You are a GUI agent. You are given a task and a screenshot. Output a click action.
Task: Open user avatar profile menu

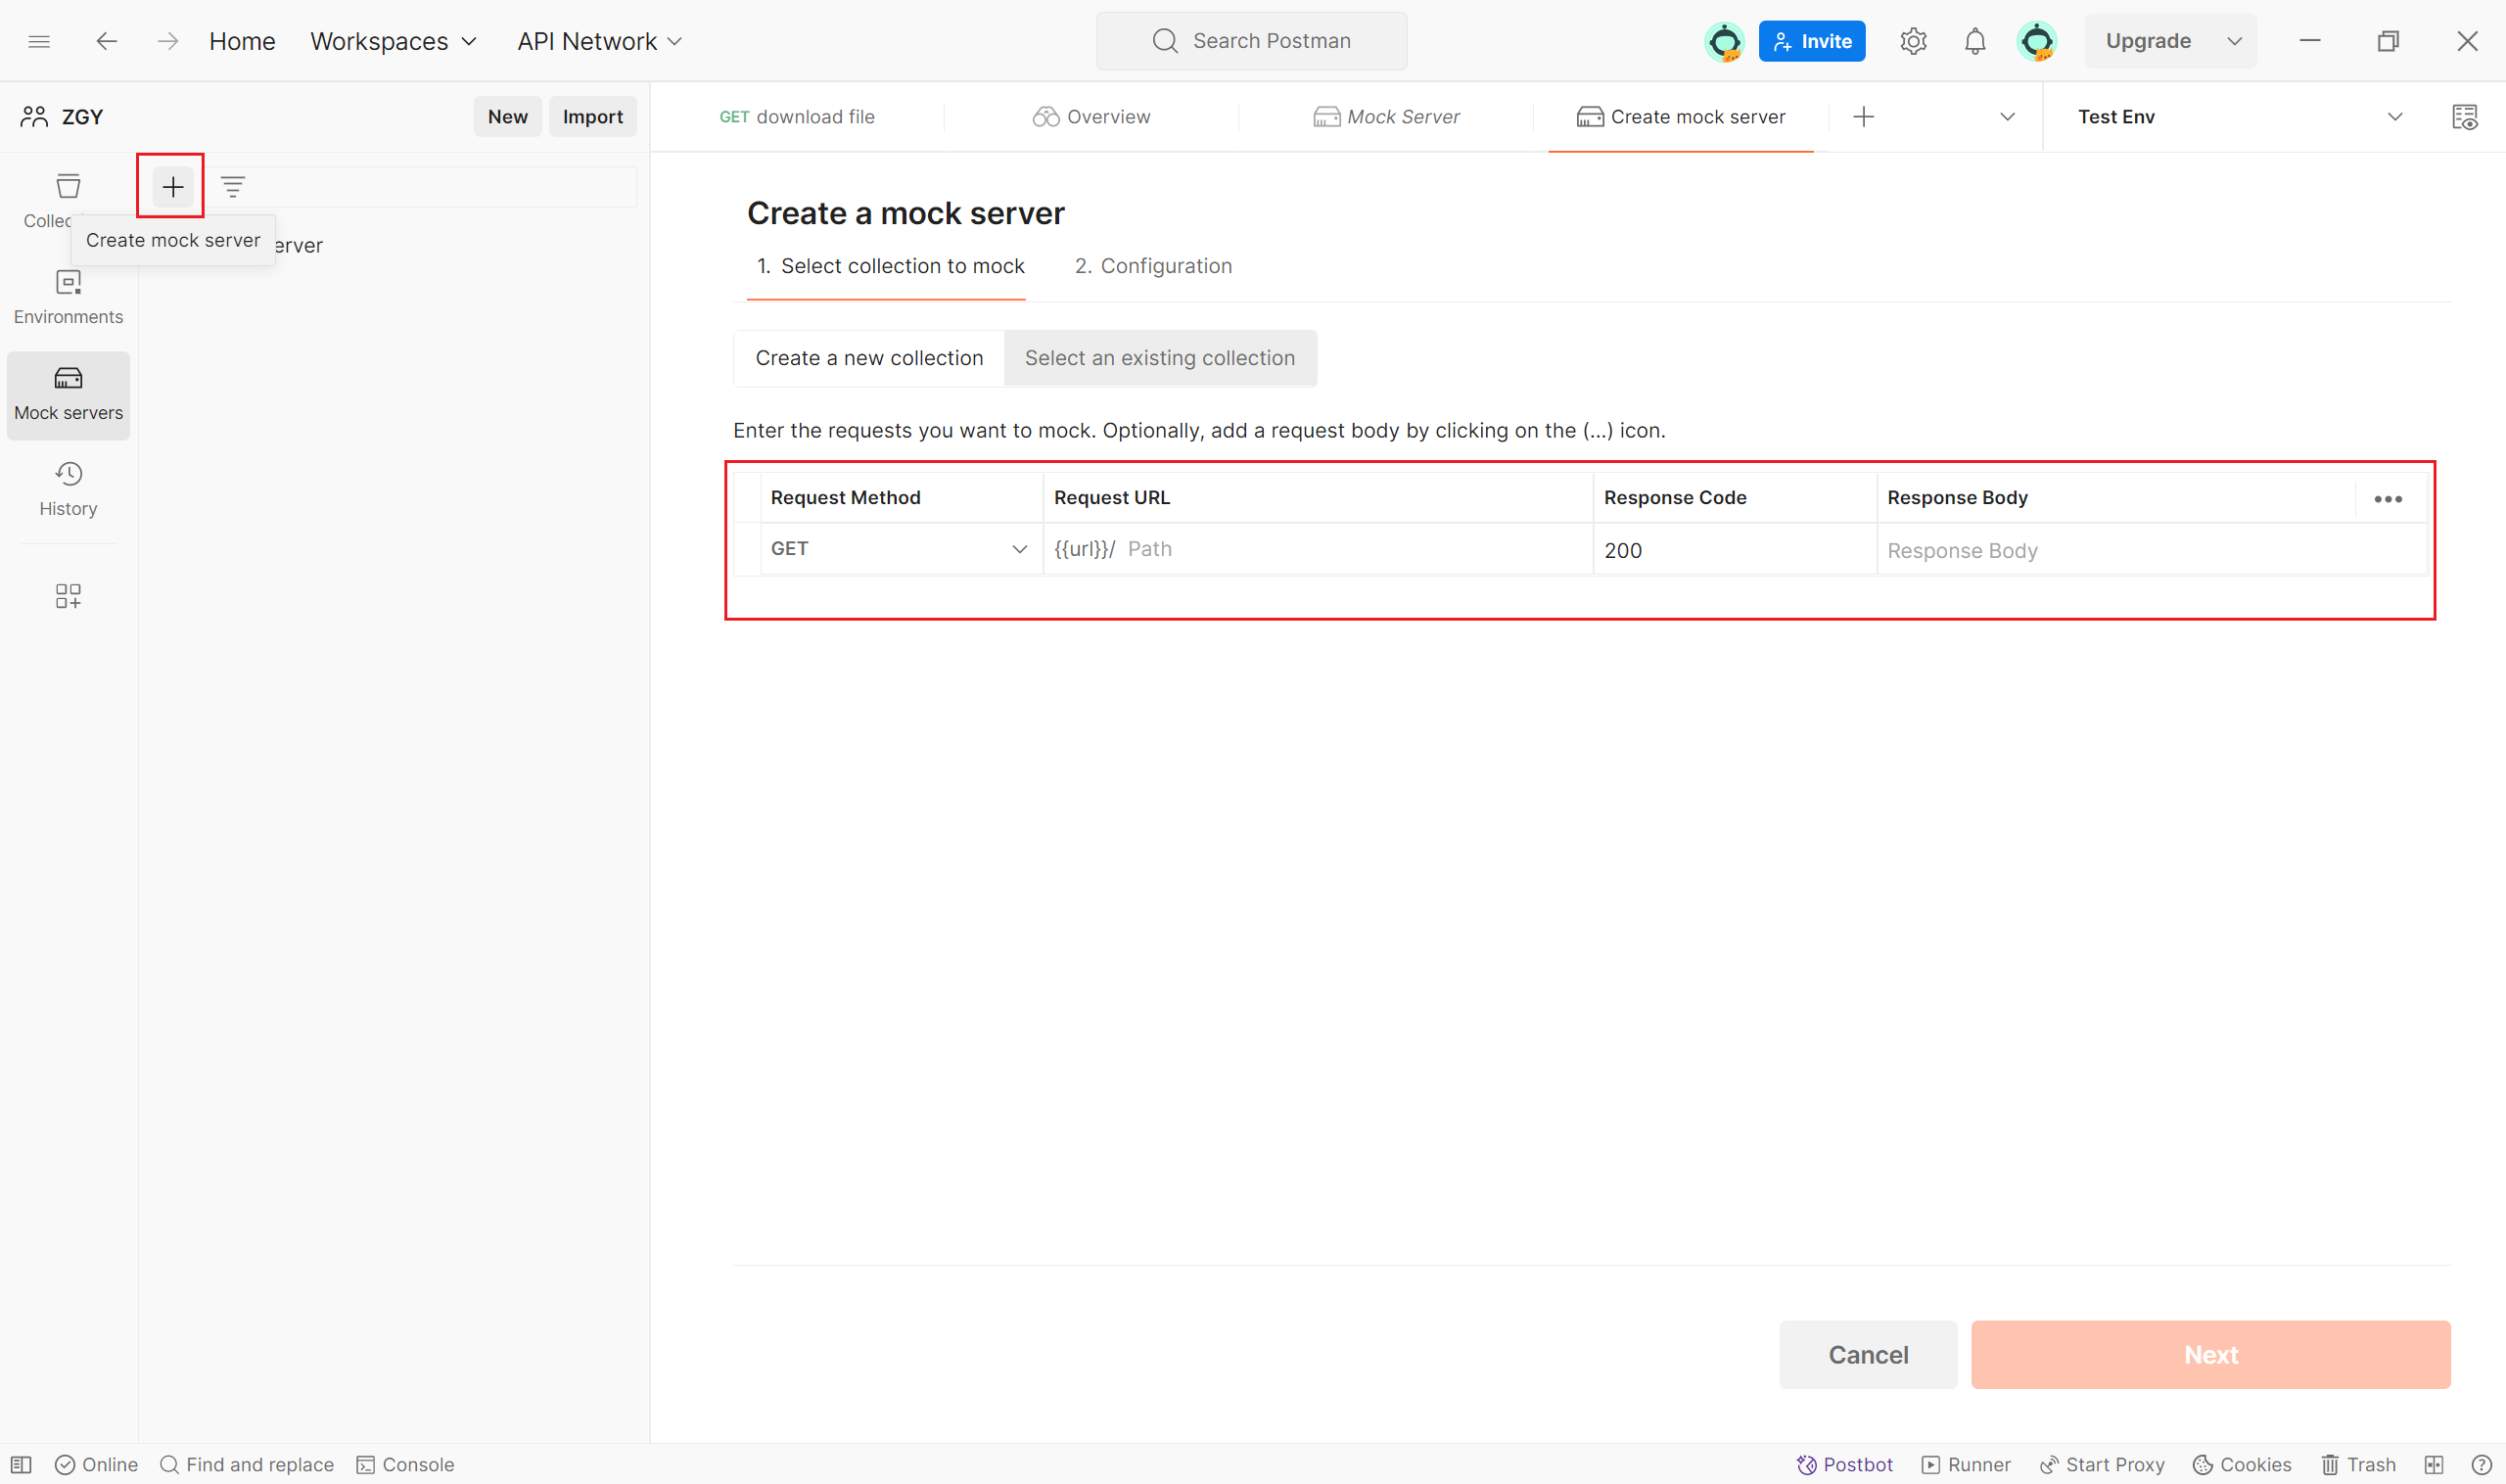pyautogui.click(x=2037, y=41)
